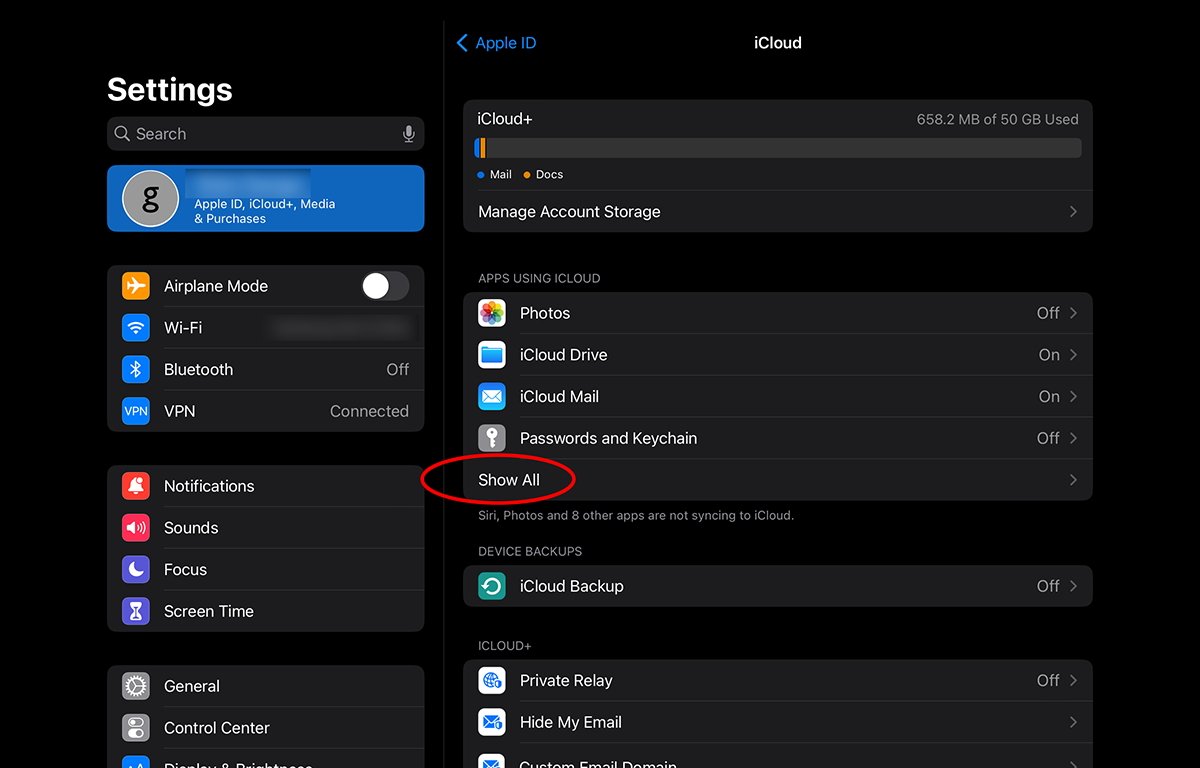
Task: Open Show All apps using iCloud
Action: tap(510, 480)
